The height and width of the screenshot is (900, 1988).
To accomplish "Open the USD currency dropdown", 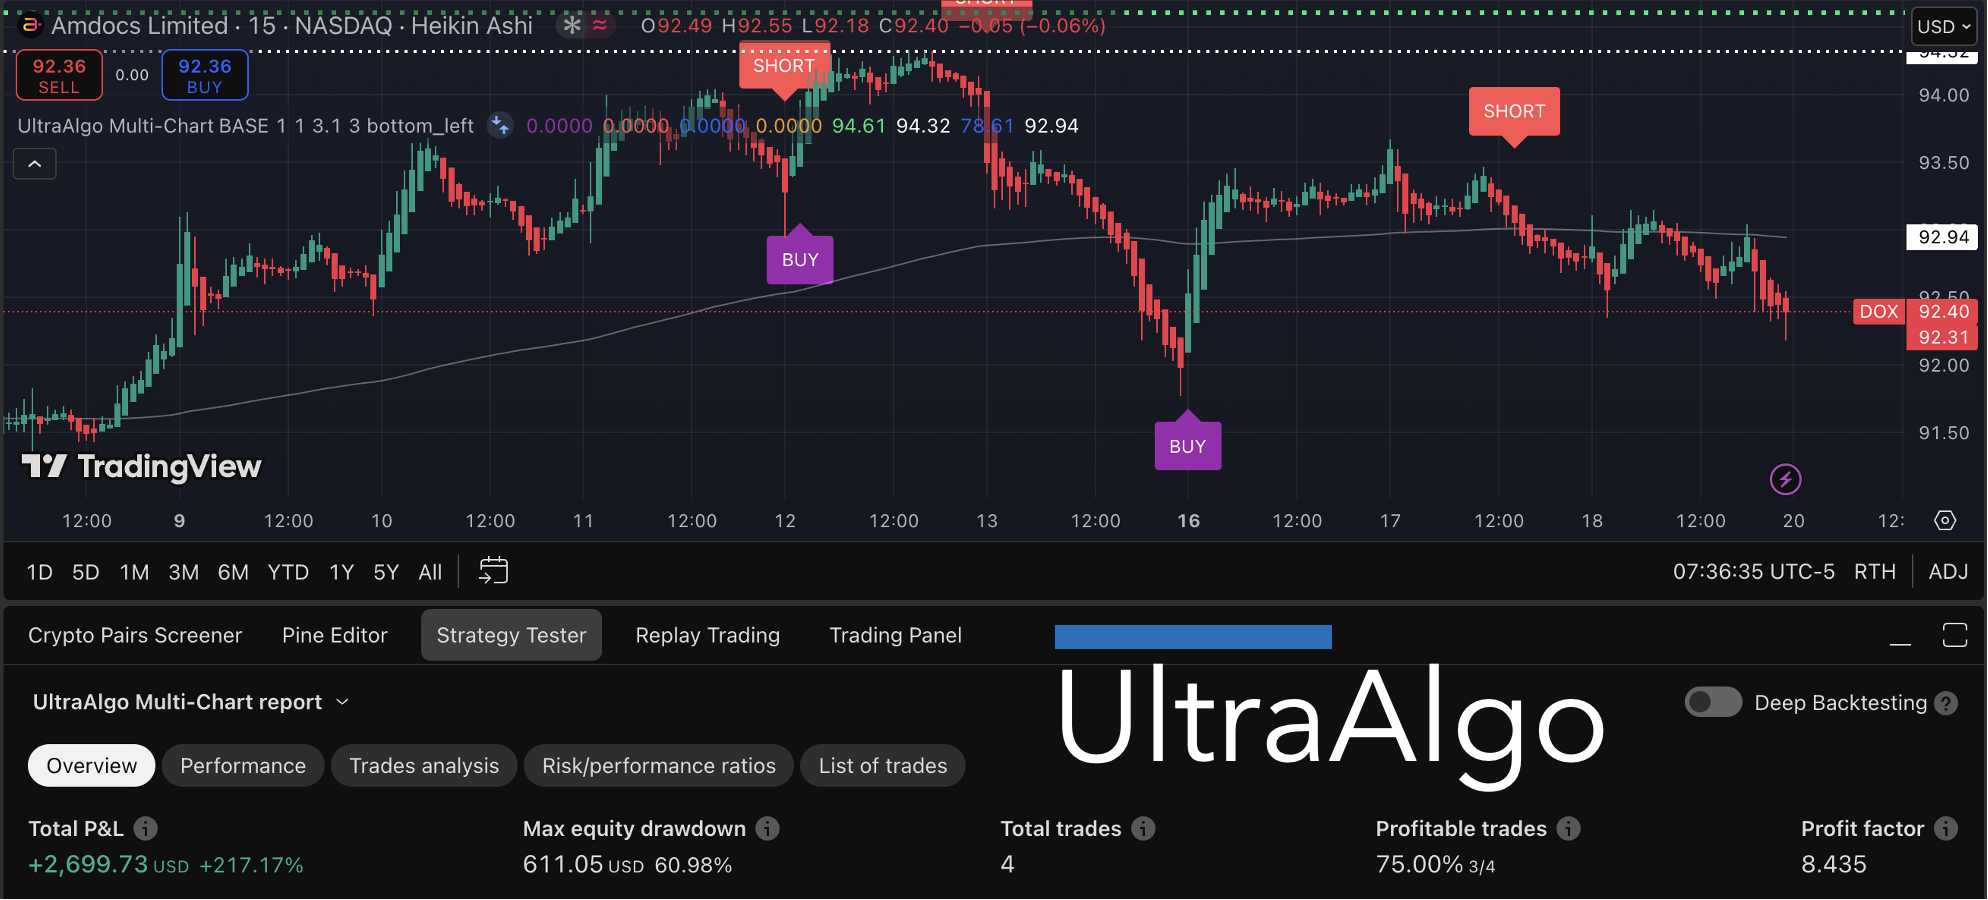I will tap(1943, 27).
